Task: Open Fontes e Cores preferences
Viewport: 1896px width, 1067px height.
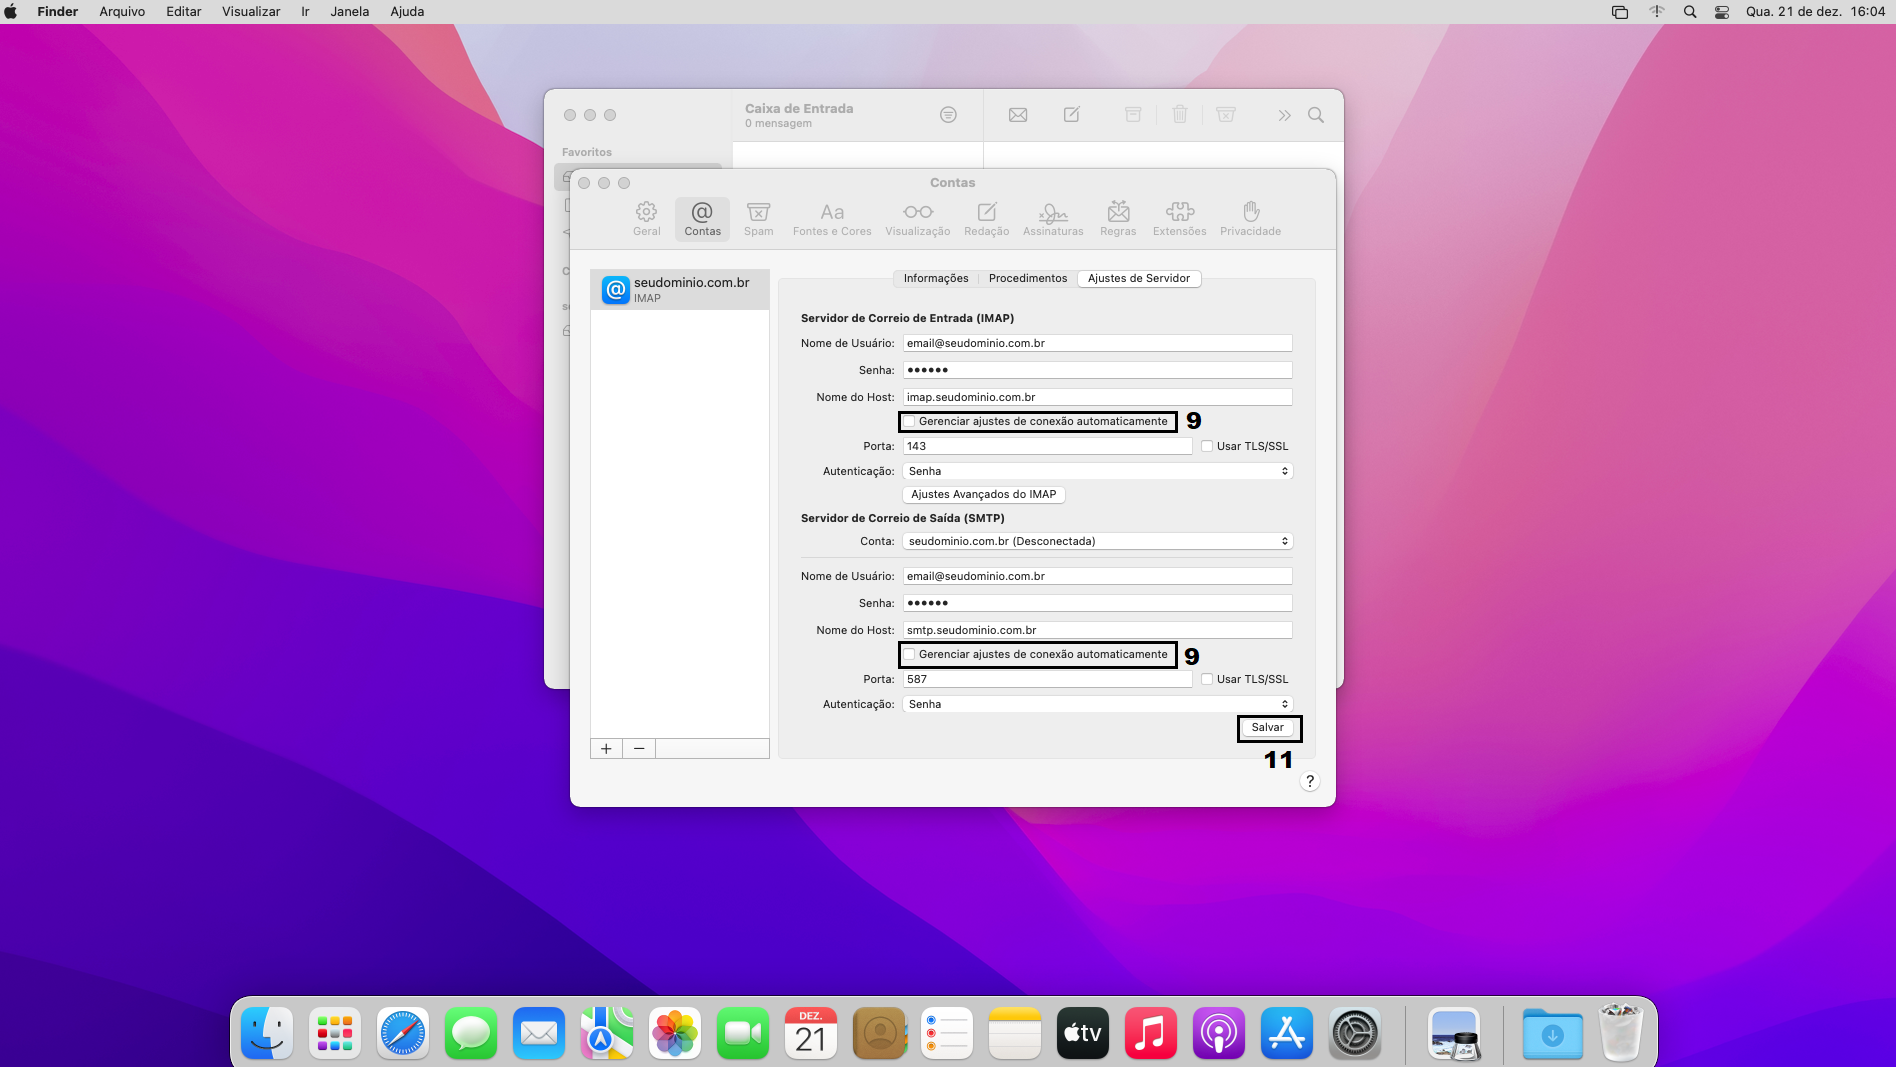Action: point(831,218)
